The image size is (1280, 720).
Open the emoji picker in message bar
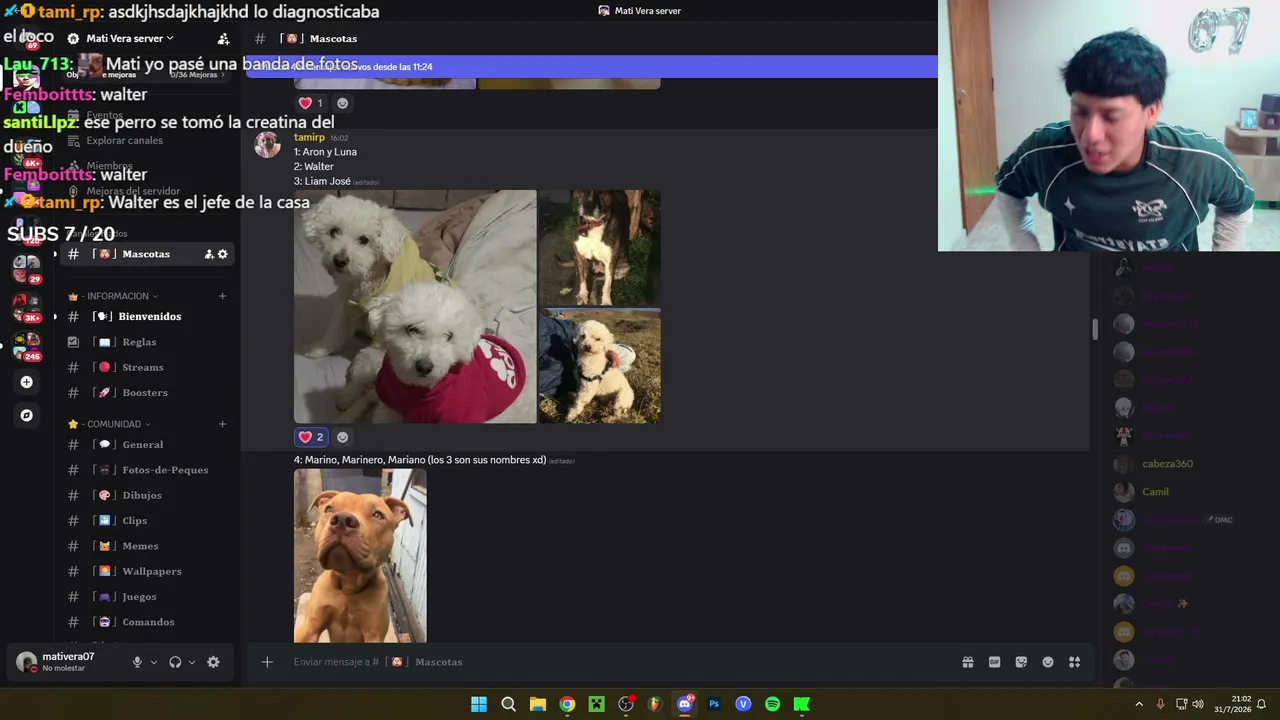pyautogui.click(x=1048, y=662)
